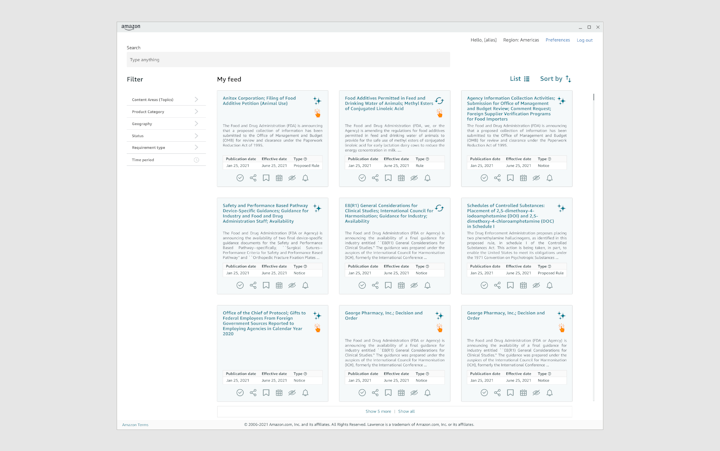The width and height of the screenshot is (720, 451).
Task: Click hand pointer icon on Office of Chief of Protocol card
Action: tap(317, 328)
